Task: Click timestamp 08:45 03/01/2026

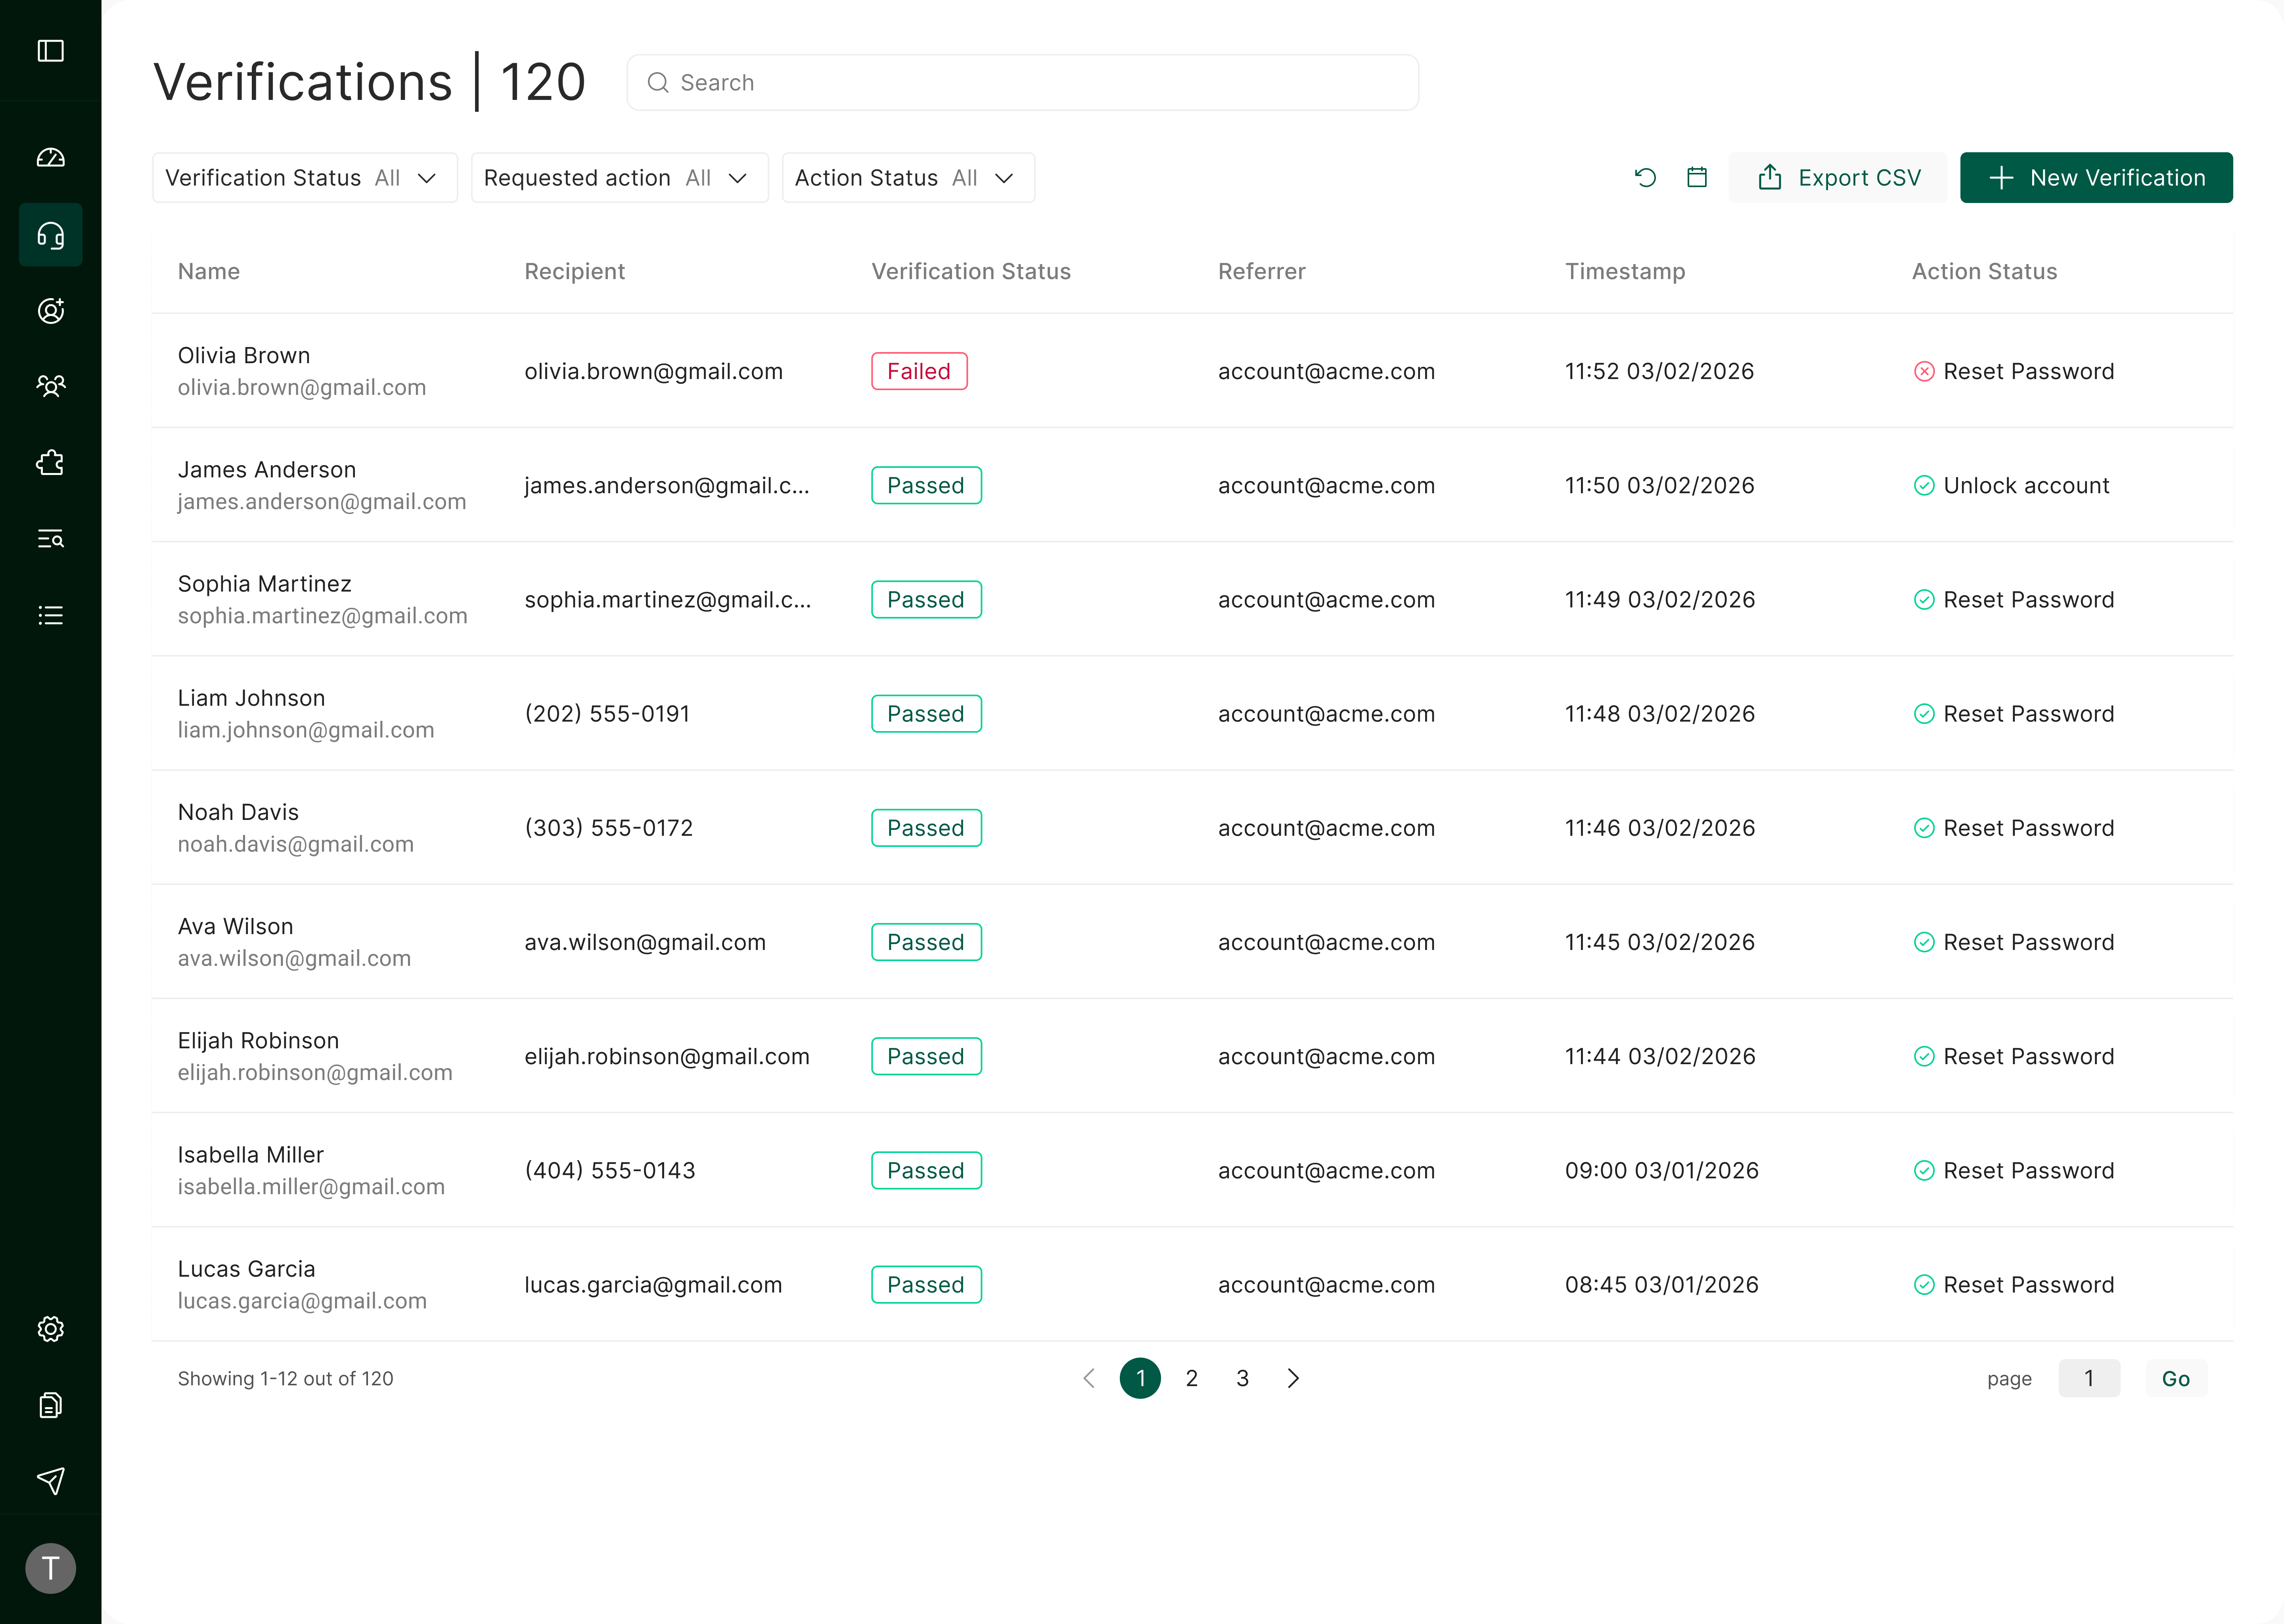Action: tap(1661, 1285)
